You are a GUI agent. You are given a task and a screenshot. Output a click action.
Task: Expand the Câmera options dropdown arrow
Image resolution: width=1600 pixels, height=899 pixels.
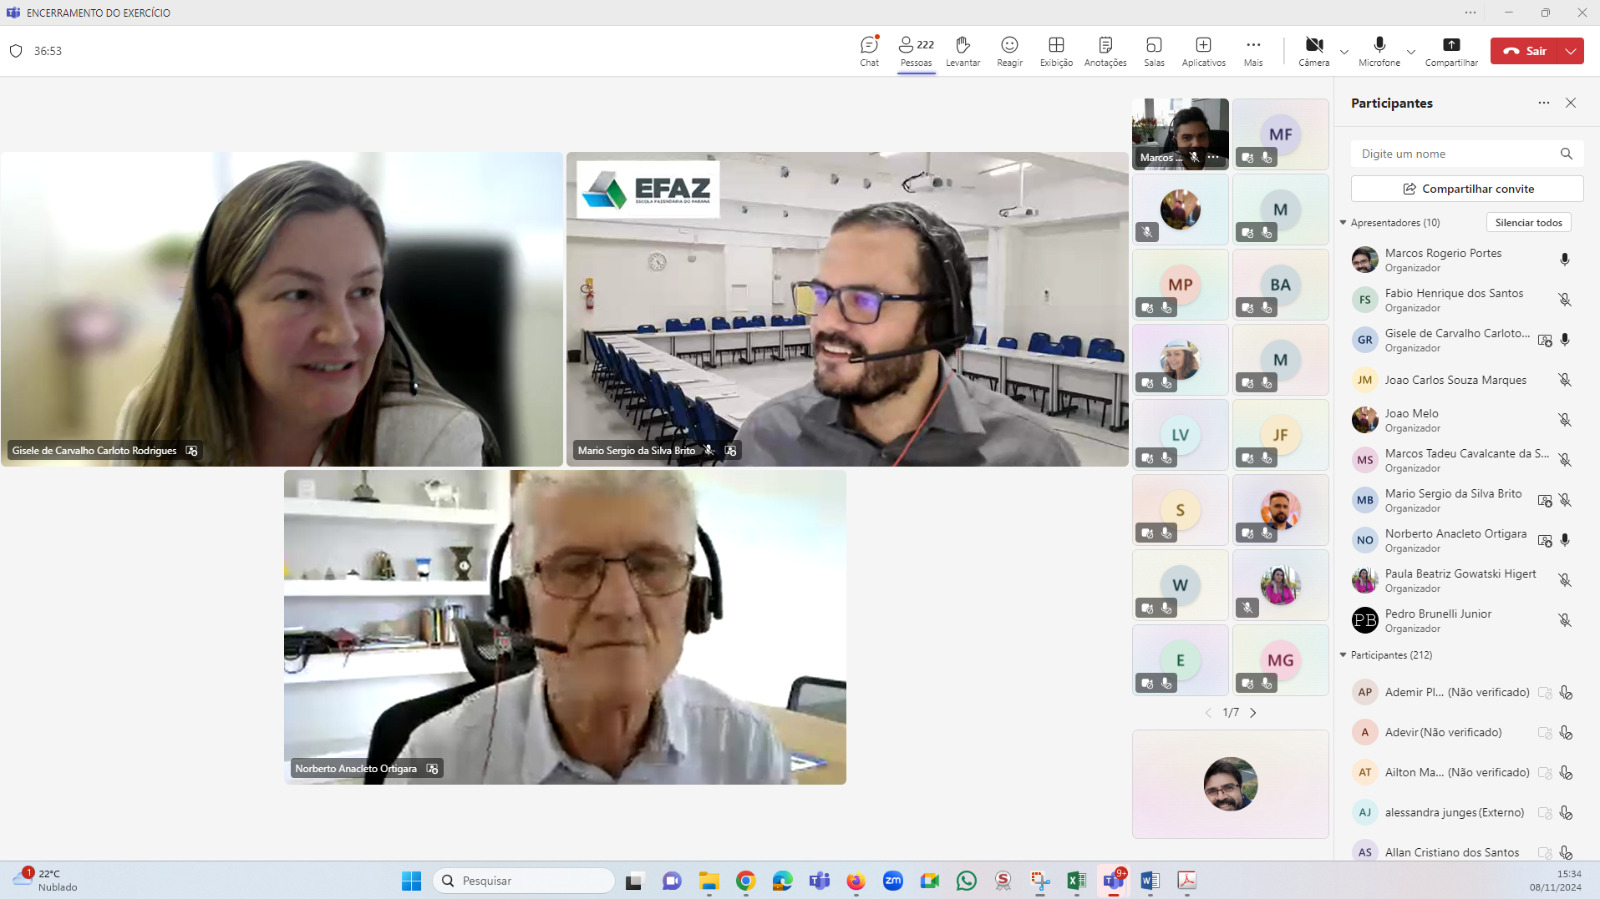[1344, 51]
